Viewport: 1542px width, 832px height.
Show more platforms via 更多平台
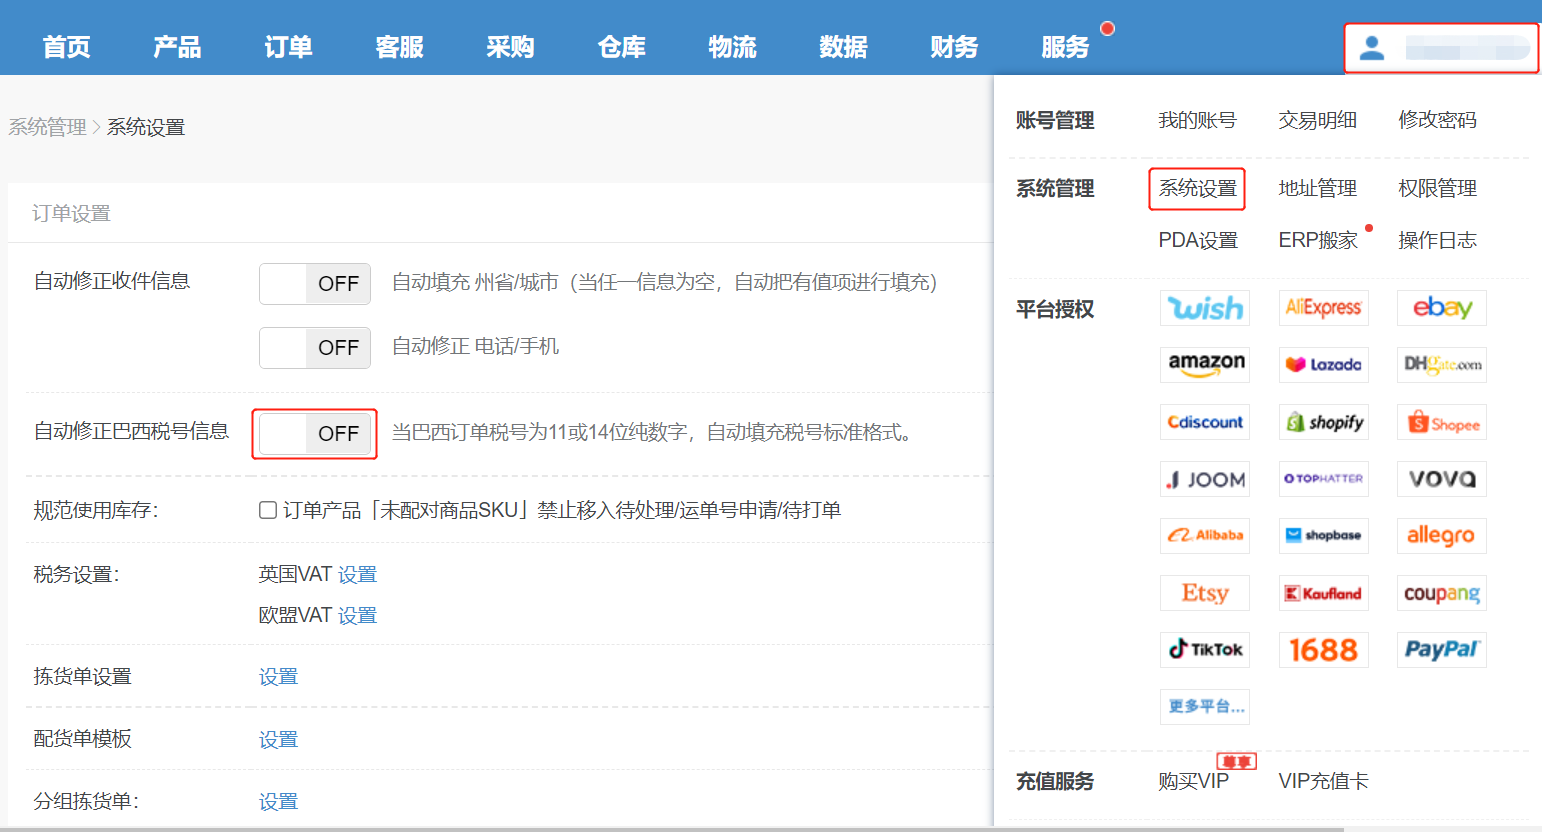(x=1205, y=707)
